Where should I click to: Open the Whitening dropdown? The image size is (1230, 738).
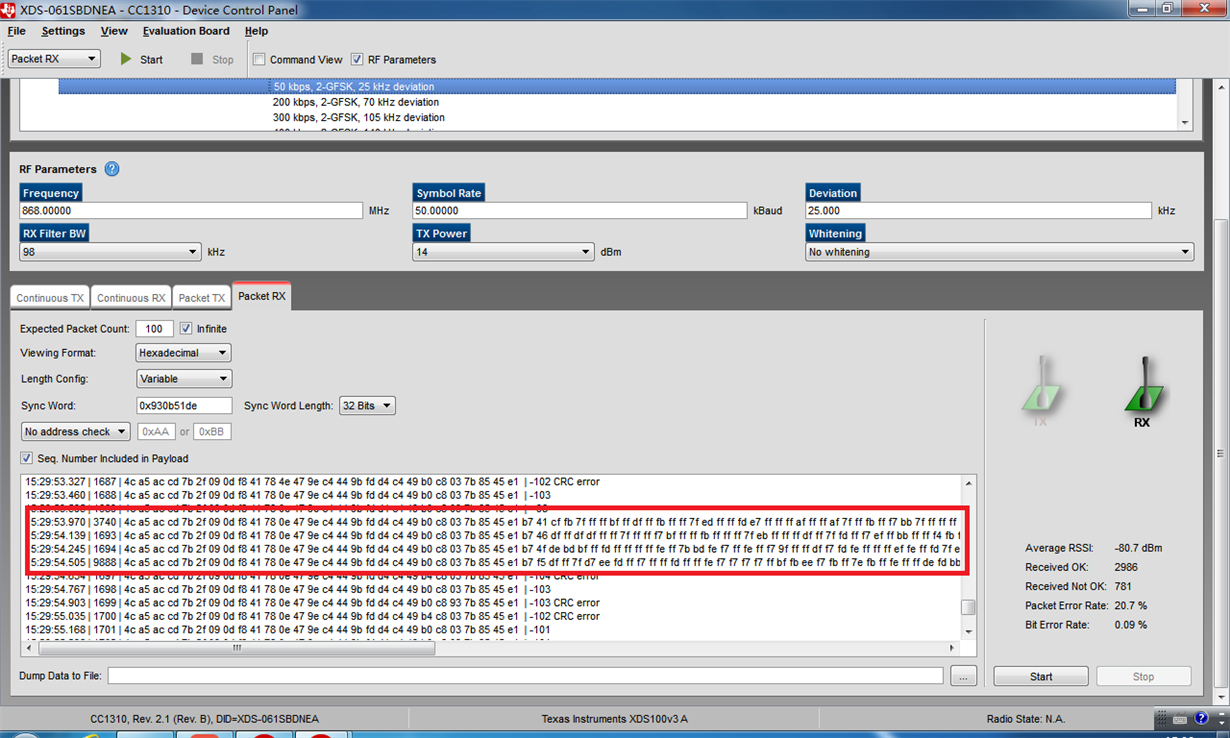click(999, 252)
